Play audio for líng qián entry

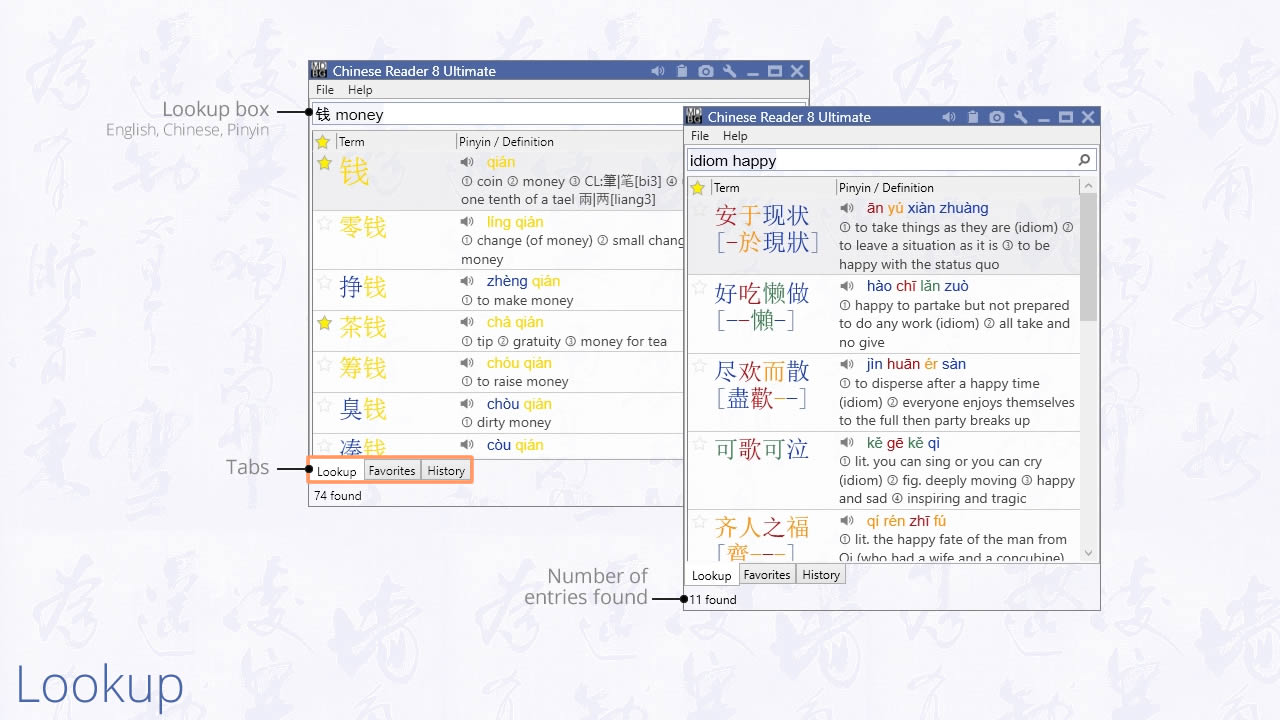pos(467,222)
